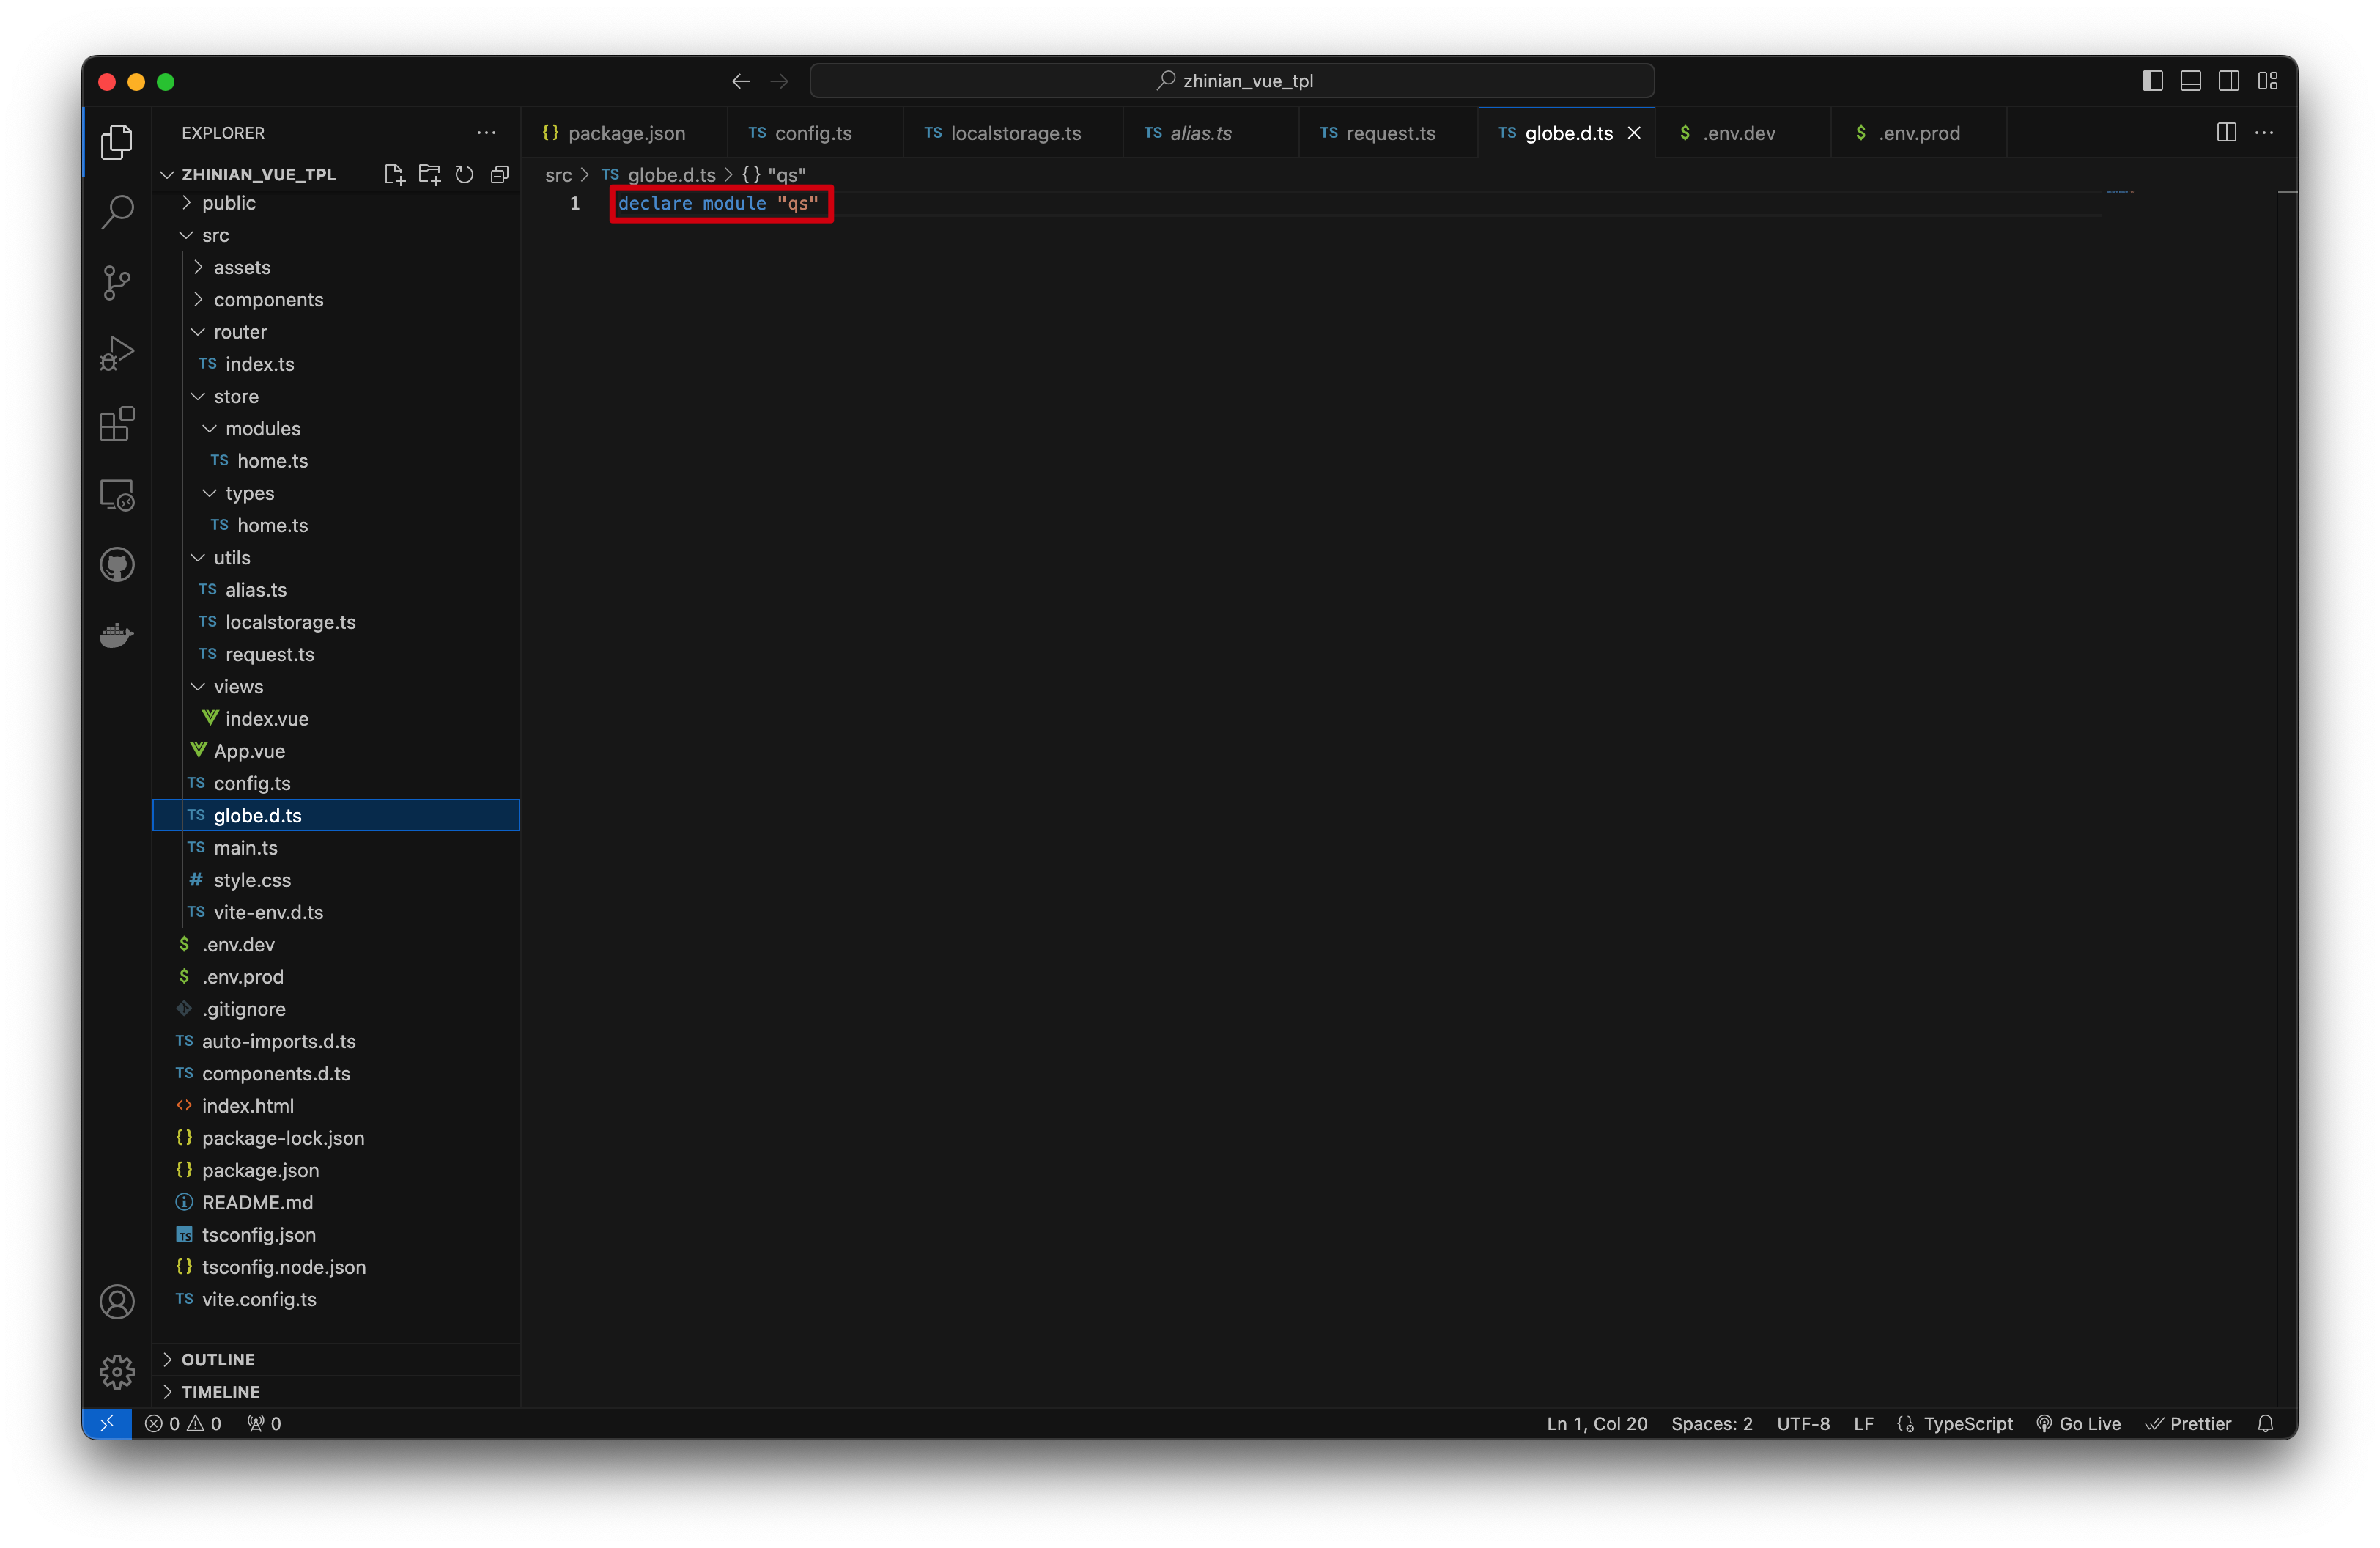Collapse the store folder
2380x1548 pixels.
336,396
